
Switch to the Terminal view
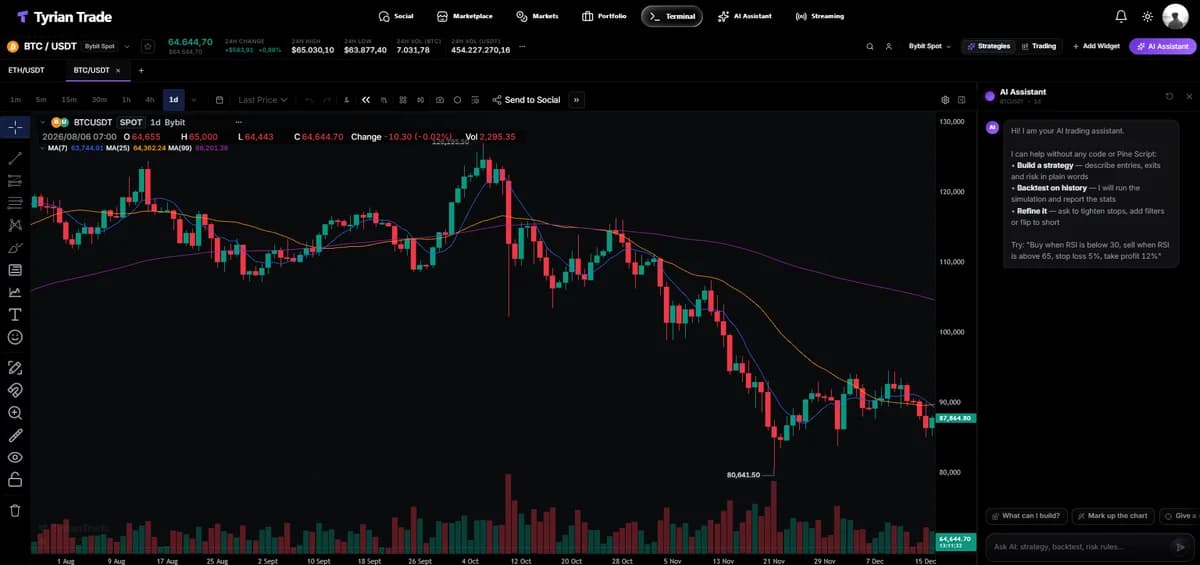coord(672,16)
